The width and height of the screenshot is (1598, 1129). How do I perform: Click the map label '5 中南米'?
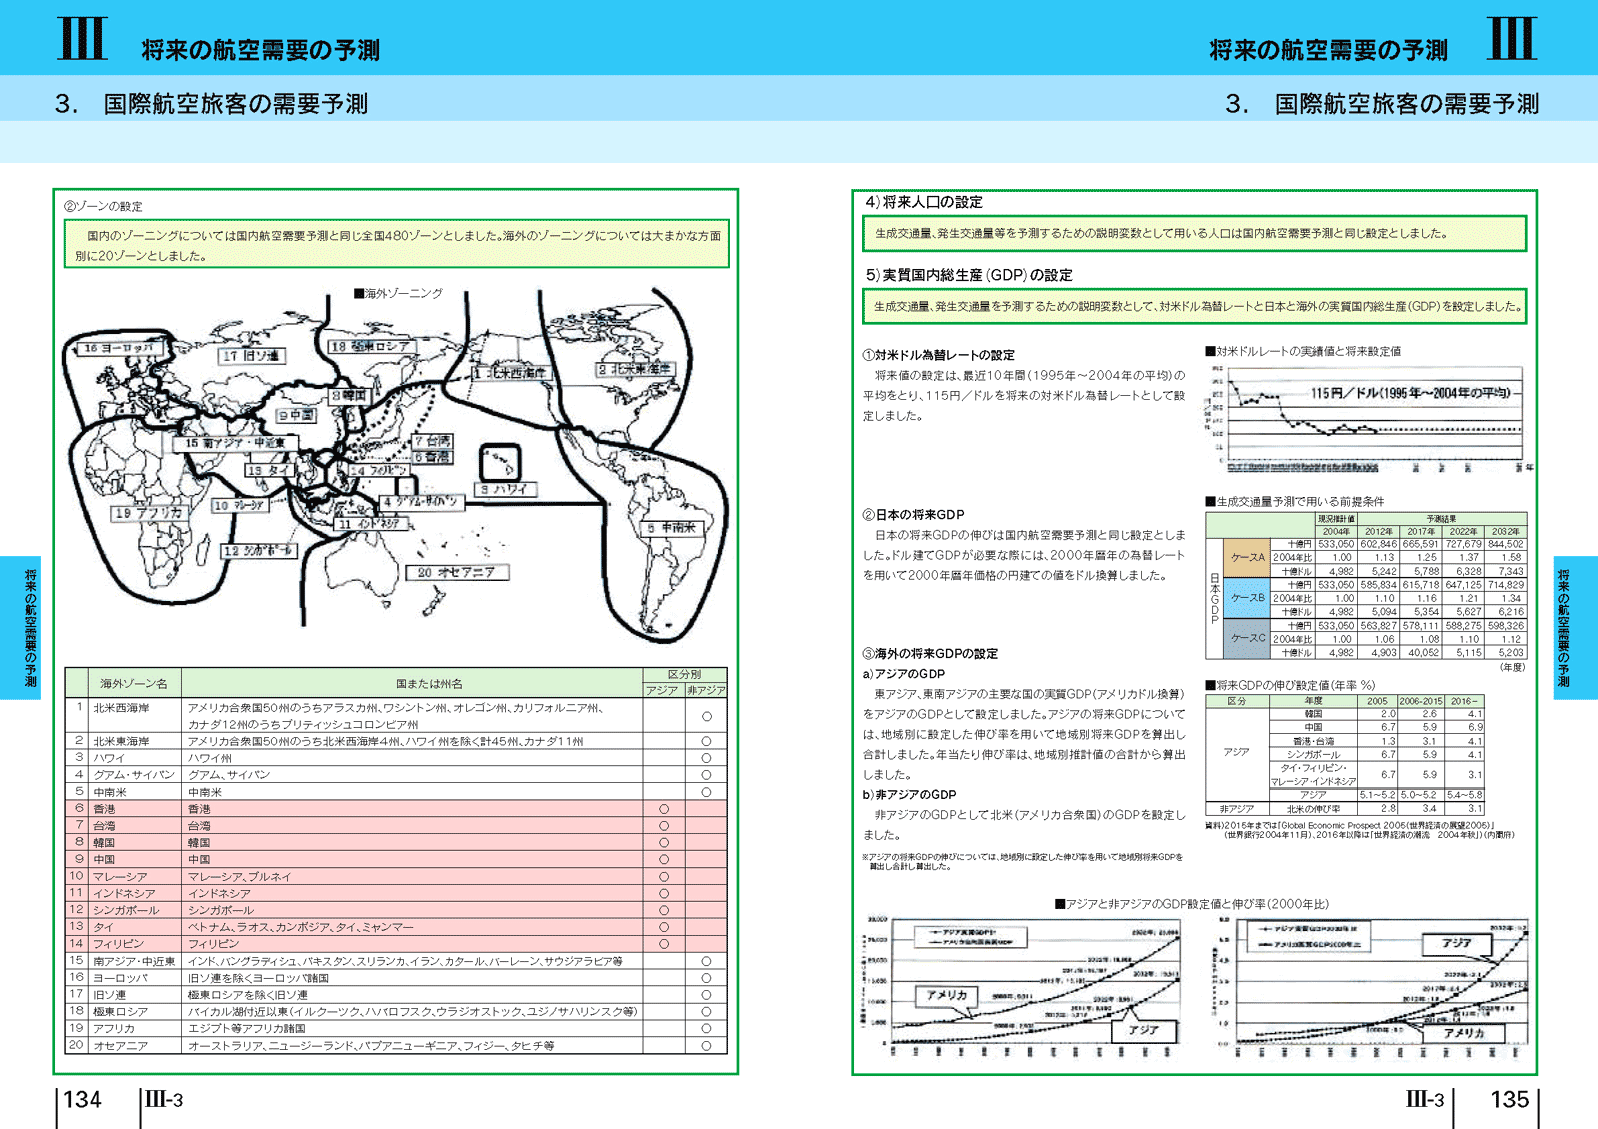(673, 527)
